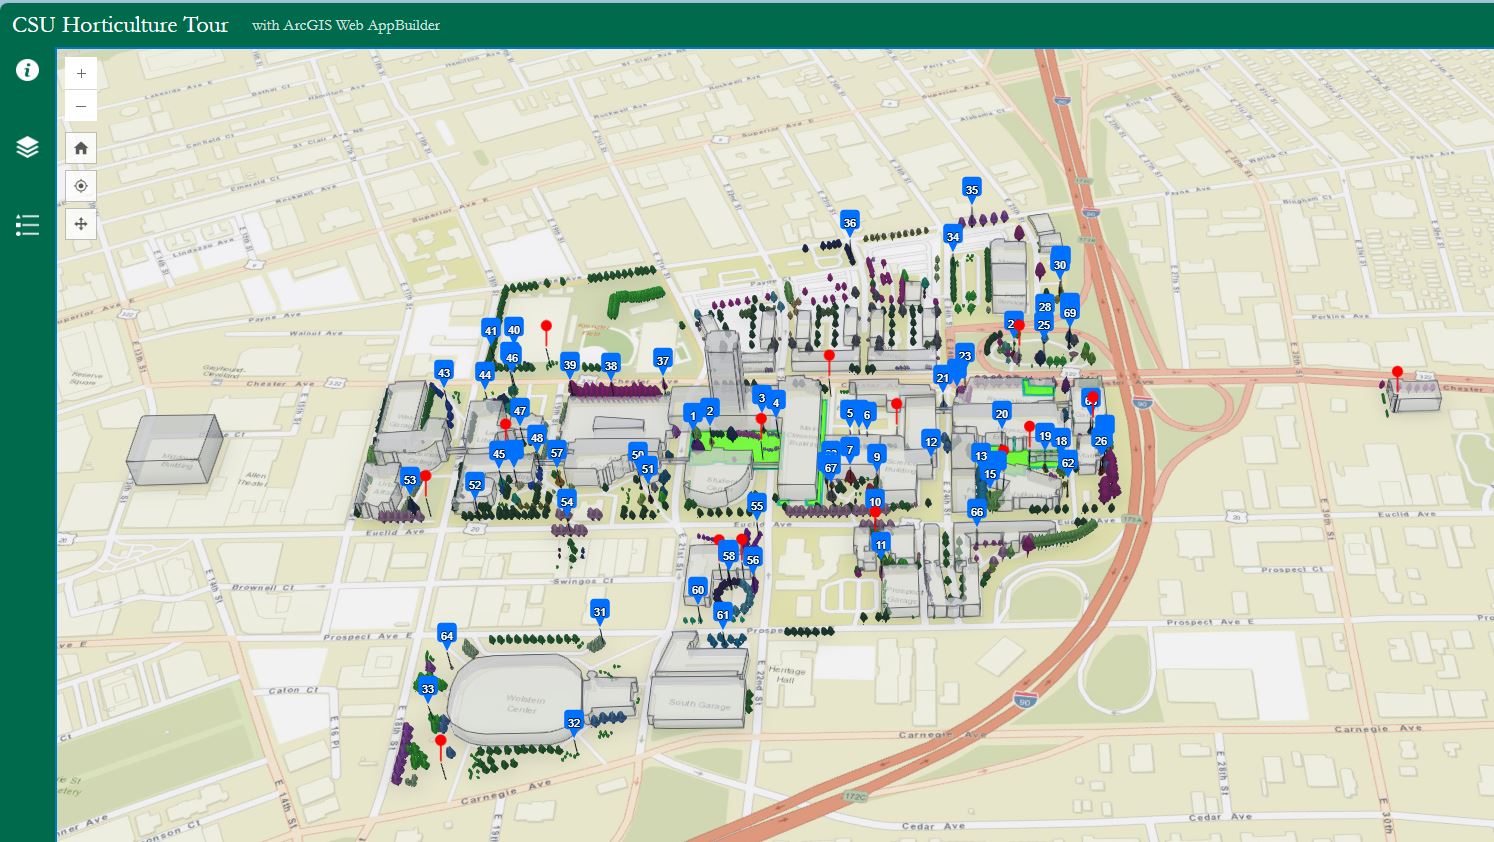
Task: Click blue marker labeled 64
Action: point(447,637)
